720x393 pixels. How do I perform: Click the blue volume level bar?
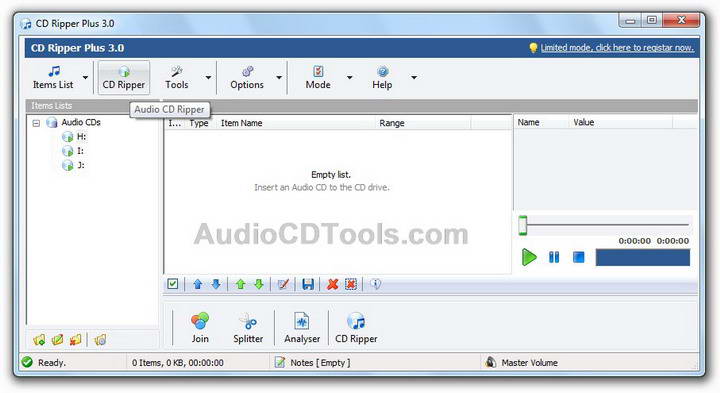pyautogui.click(x=642, y=257)
